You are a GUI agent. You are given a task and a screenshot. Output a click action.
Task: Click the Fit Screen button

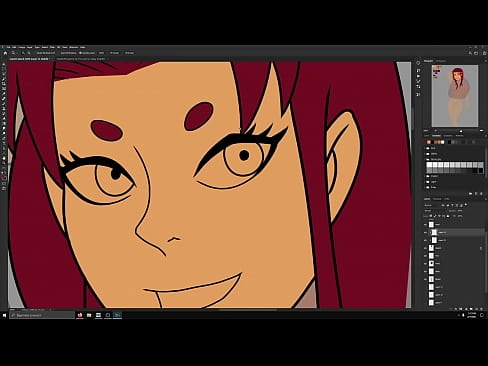point(114,53)
